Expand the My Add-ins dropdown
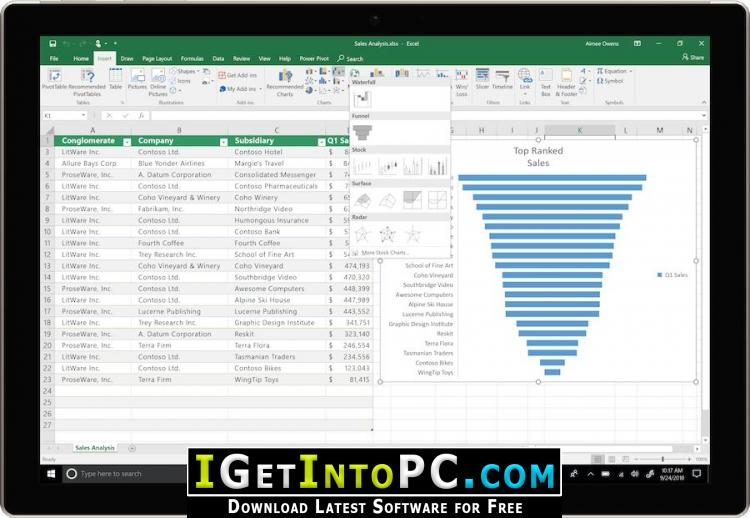 [260, 89]
